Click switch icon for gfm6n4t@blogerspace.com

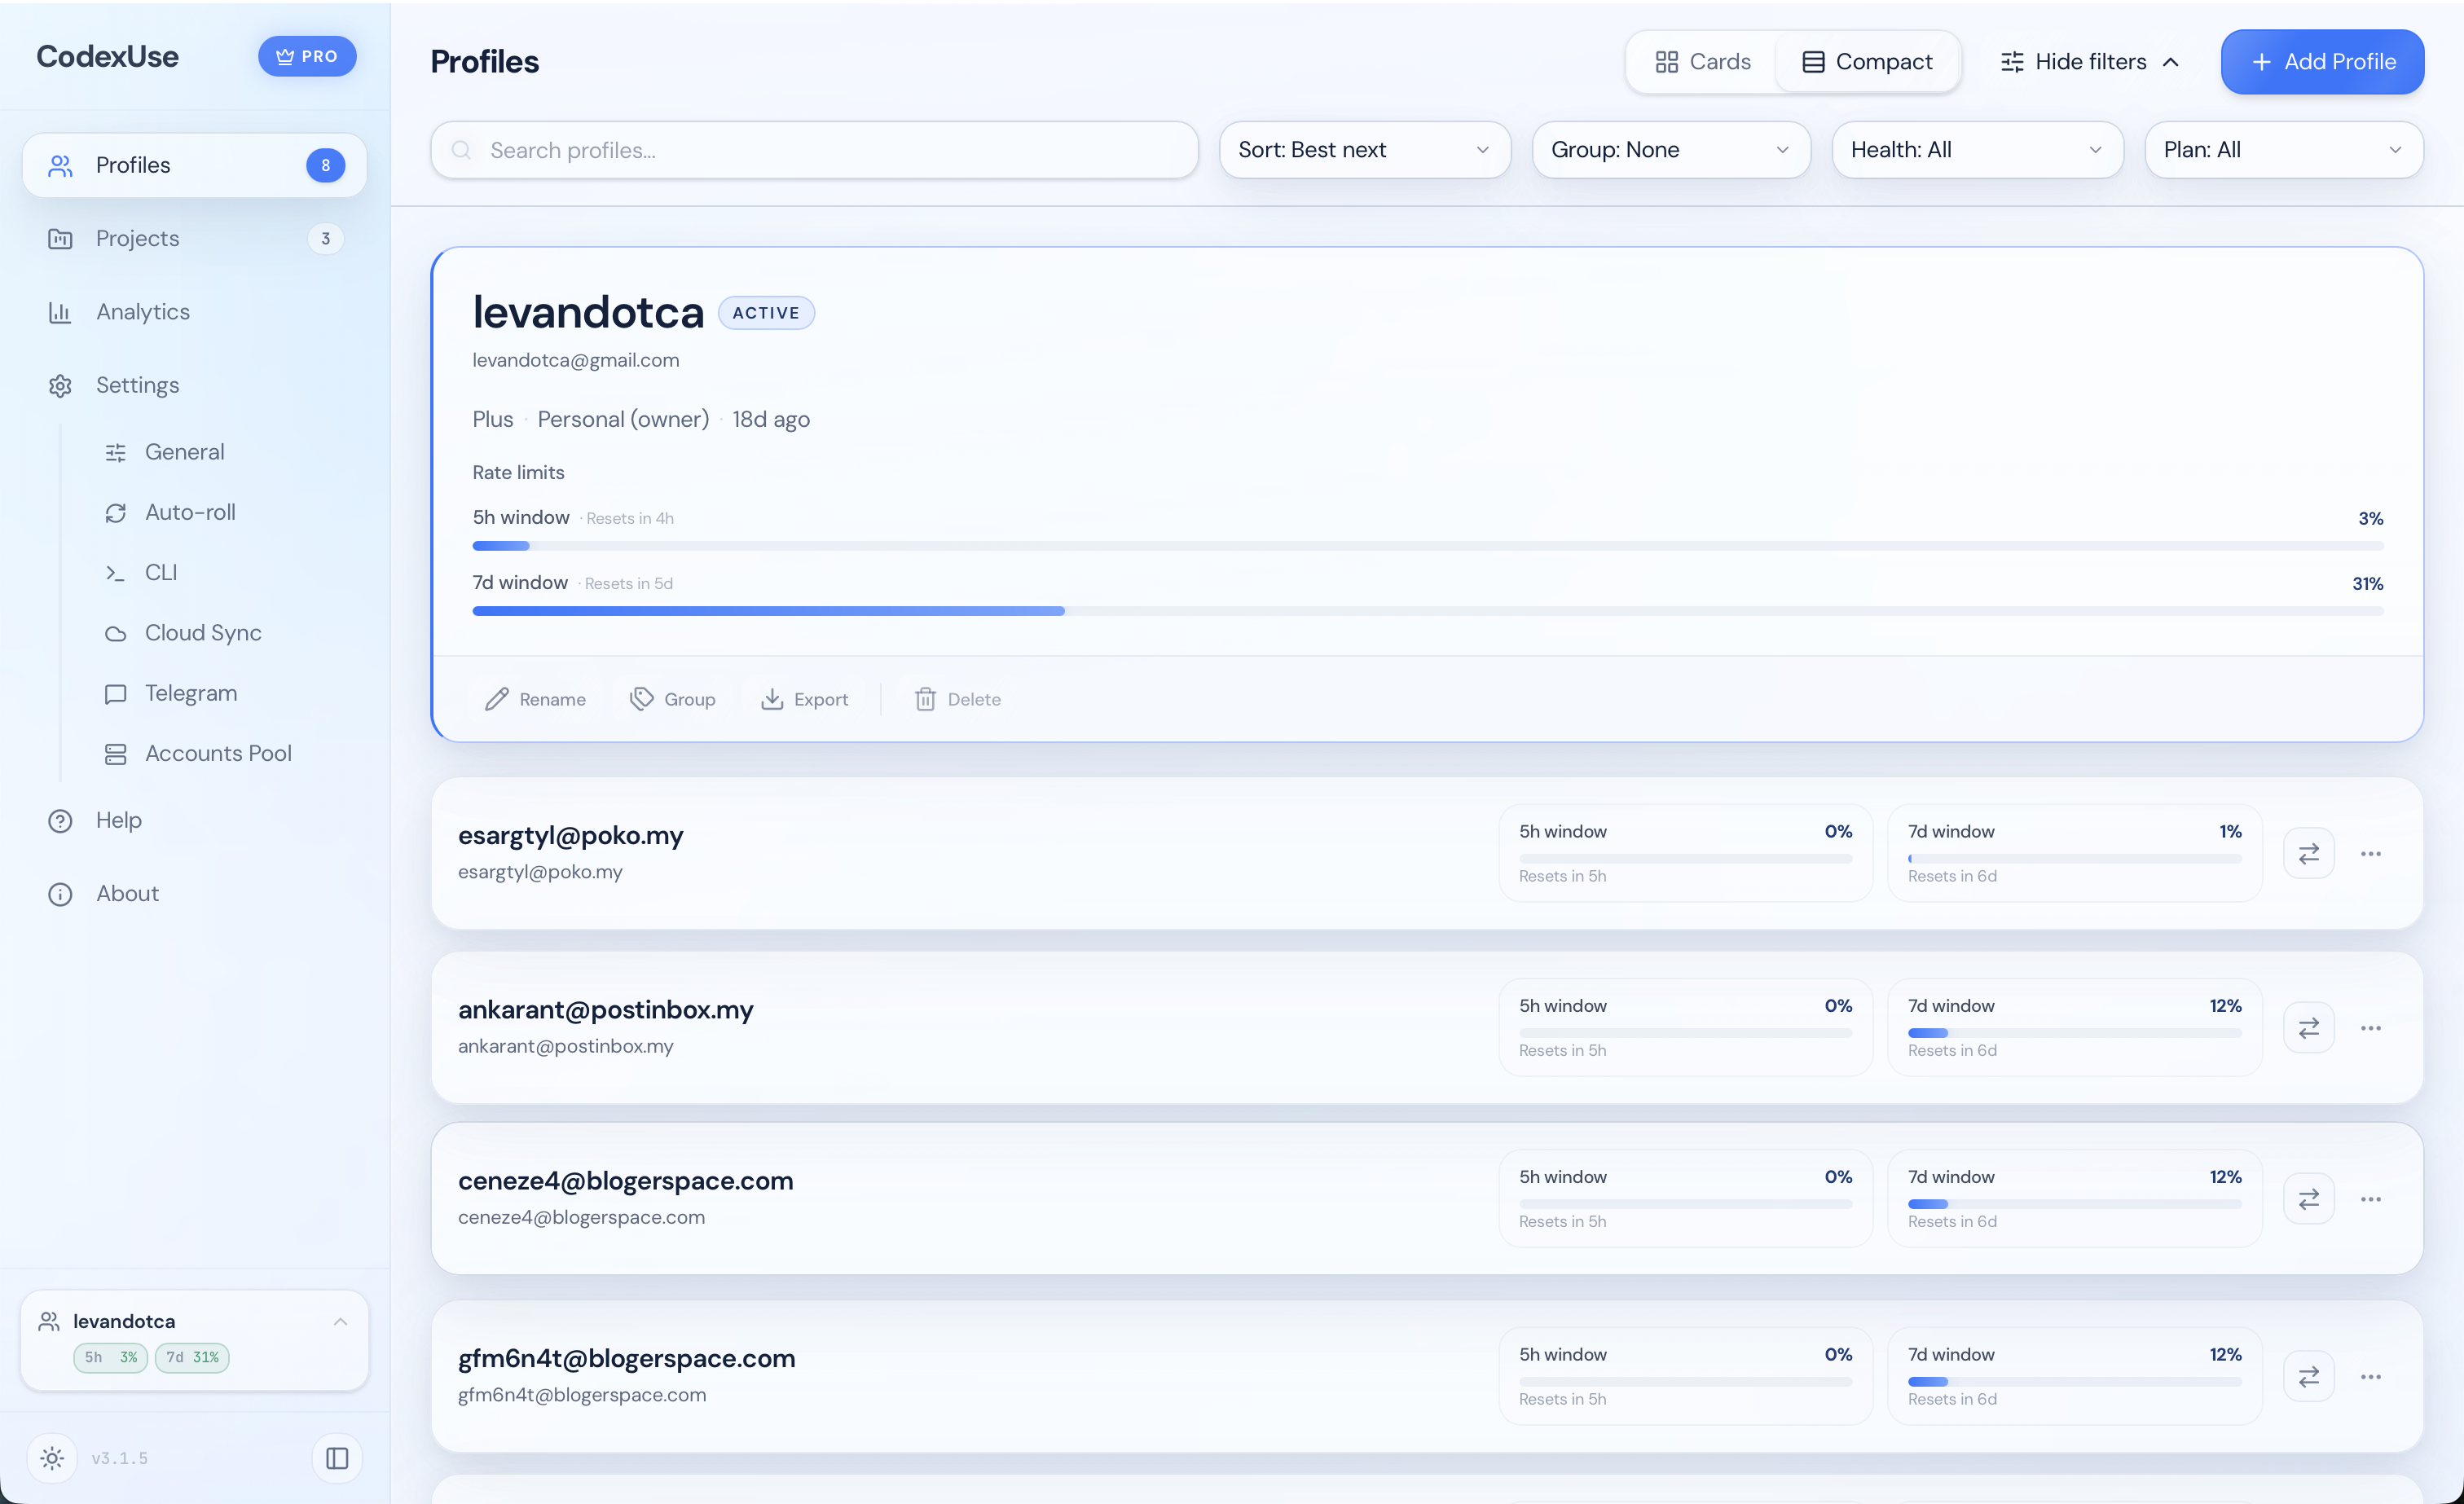[x=2308, y=1377]
